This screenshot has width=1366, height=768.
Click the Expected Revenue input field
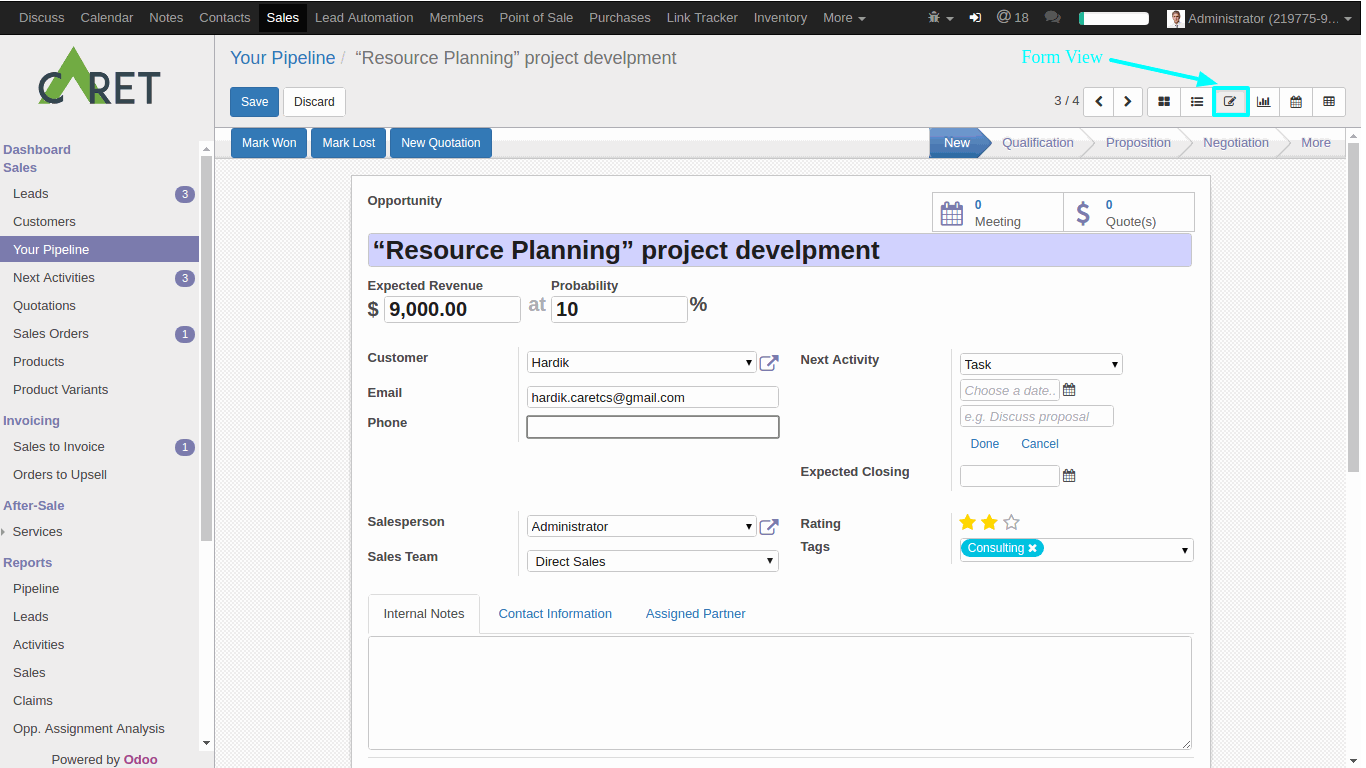click(451, 309)
